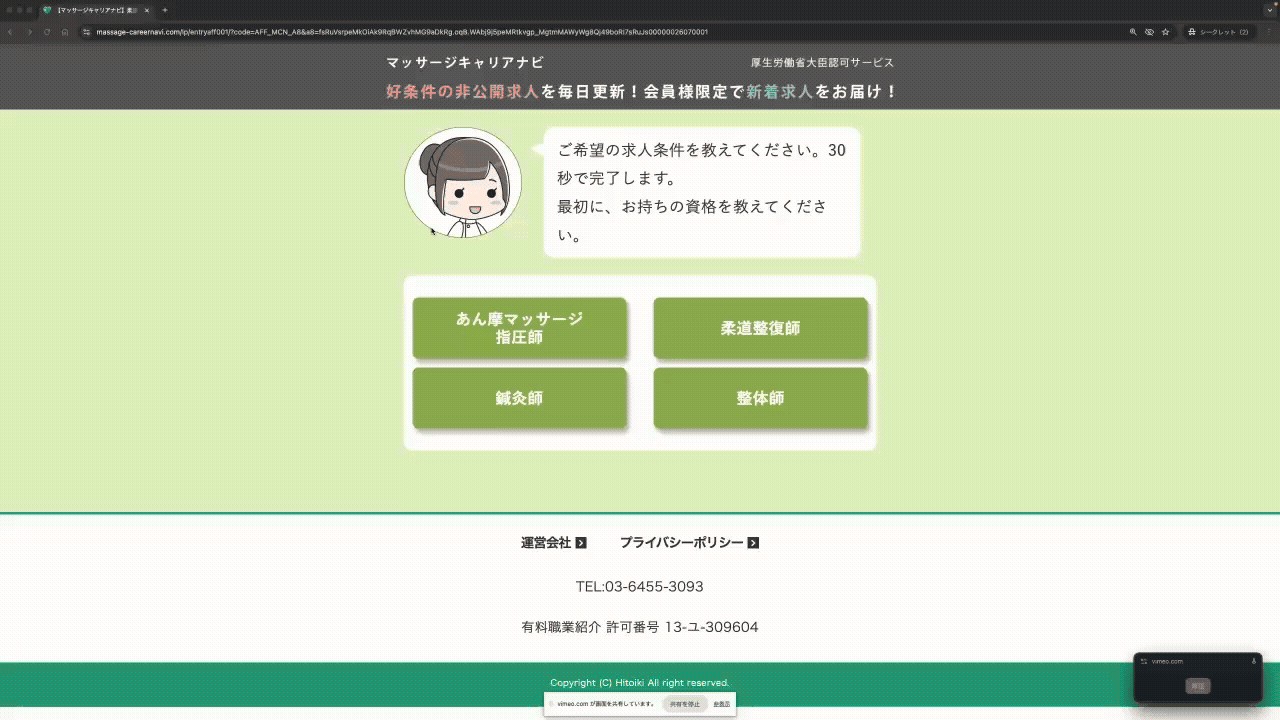Choose the 整体師 qualification option

[x=760, y=398]
